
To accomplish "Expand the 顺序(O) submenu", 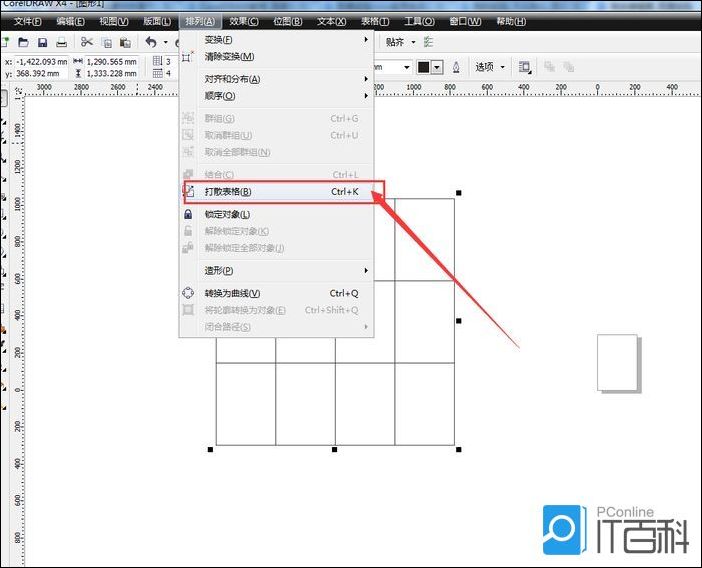I will (277, 96).
